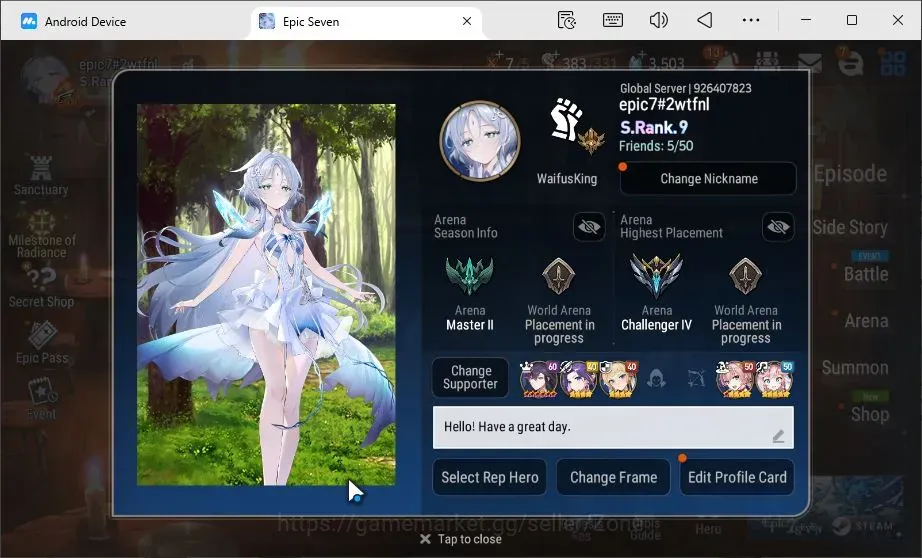This screenshot has height=558, width=922.
Task: Open the emulator screenshot record tool
Action: 566,21
